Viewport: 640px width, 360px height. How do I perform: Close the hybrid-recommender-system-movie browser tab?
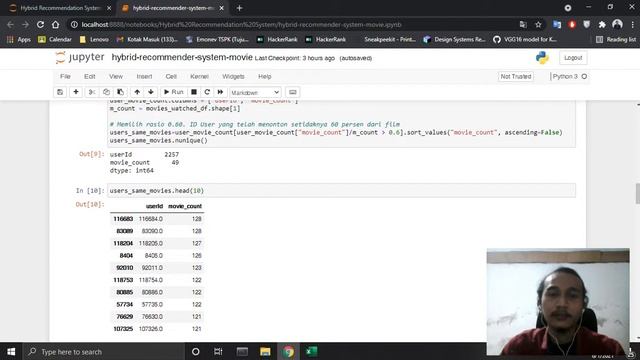[222, 8]
